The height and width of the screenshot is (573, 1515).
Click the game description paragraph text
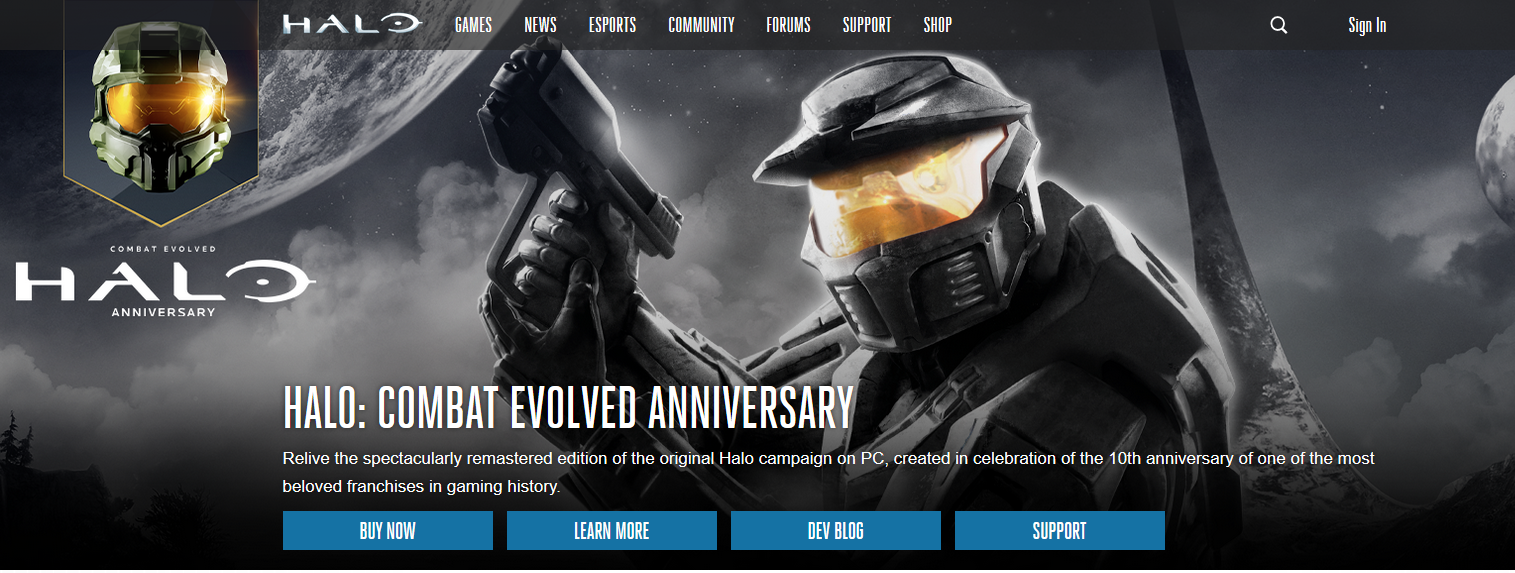tap(828, 473)
